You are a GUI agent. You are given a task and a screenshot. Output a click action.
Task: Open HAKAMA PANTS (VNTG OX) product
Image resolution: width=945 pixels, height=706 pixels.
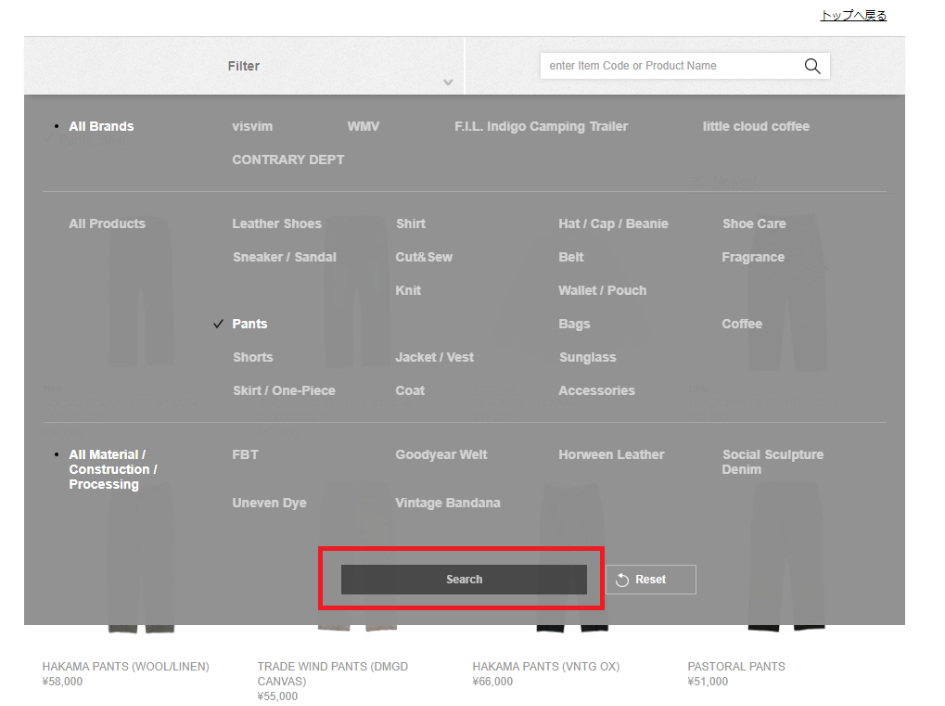click(x=546, y=666)
